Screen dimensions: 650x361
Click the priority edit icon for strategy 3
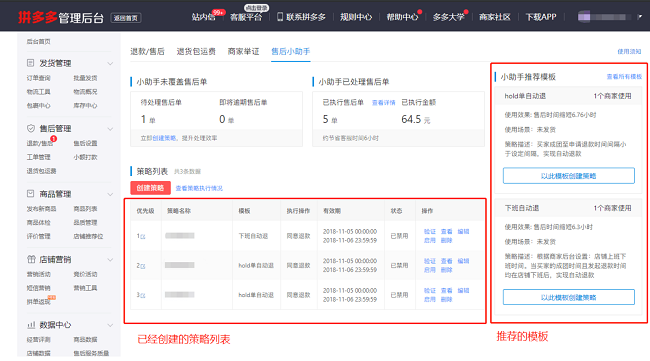click(143, 295)
